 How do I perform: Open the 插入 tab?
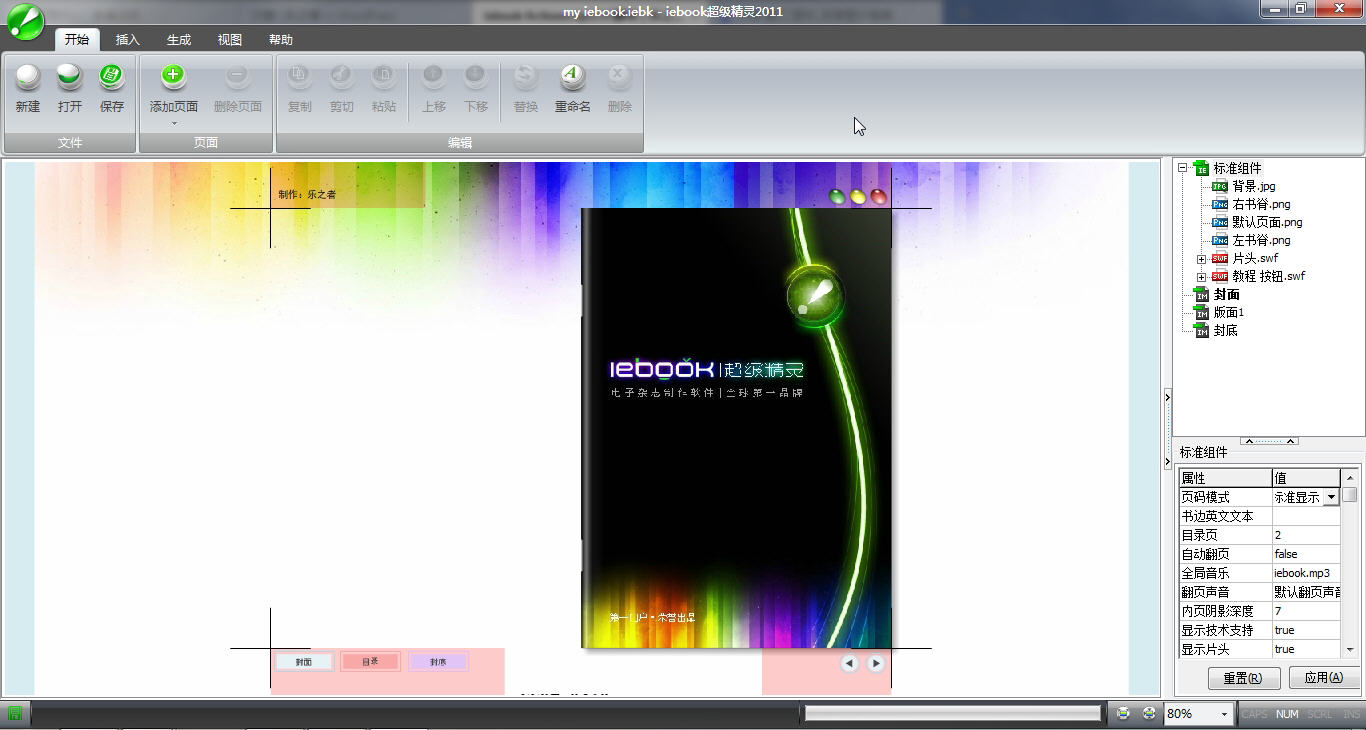click(128, 40)
